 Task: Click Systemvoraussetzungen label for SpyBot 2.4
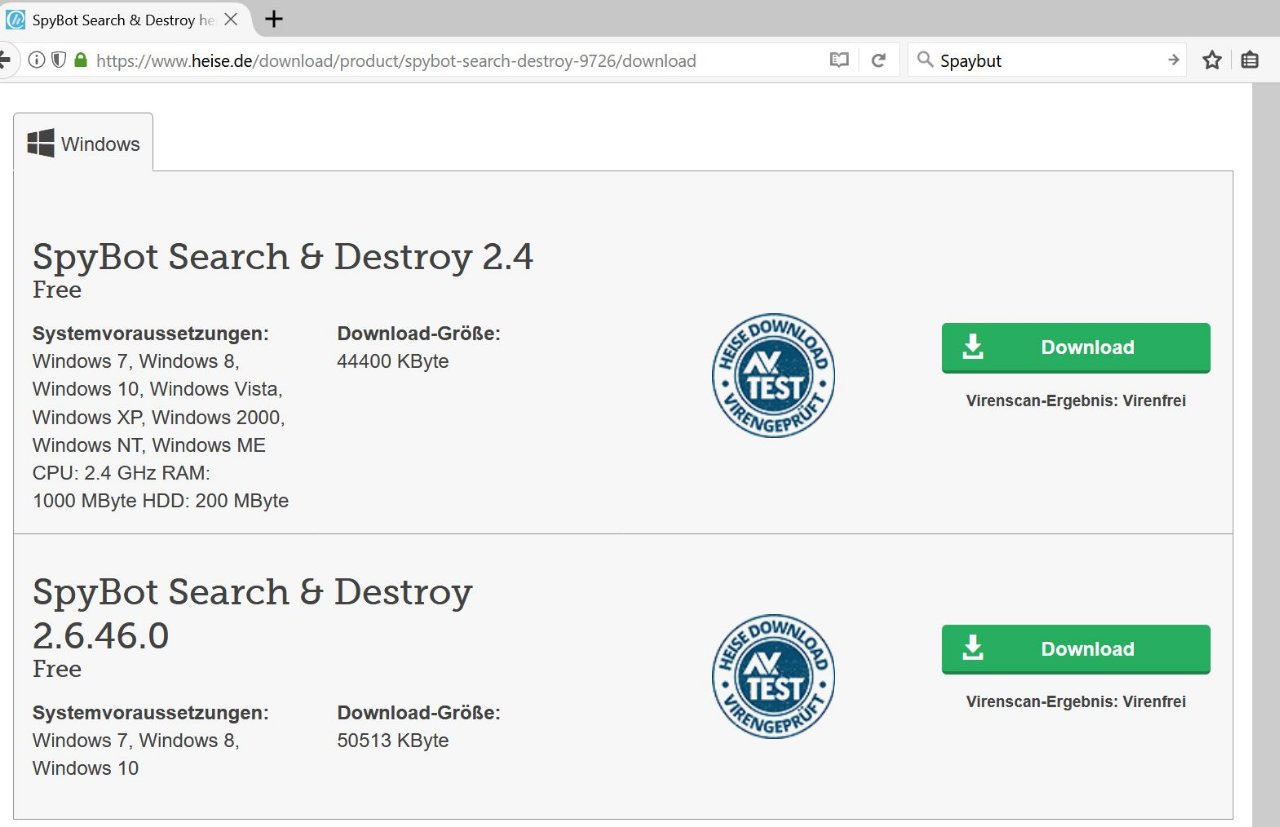[151, 333]
